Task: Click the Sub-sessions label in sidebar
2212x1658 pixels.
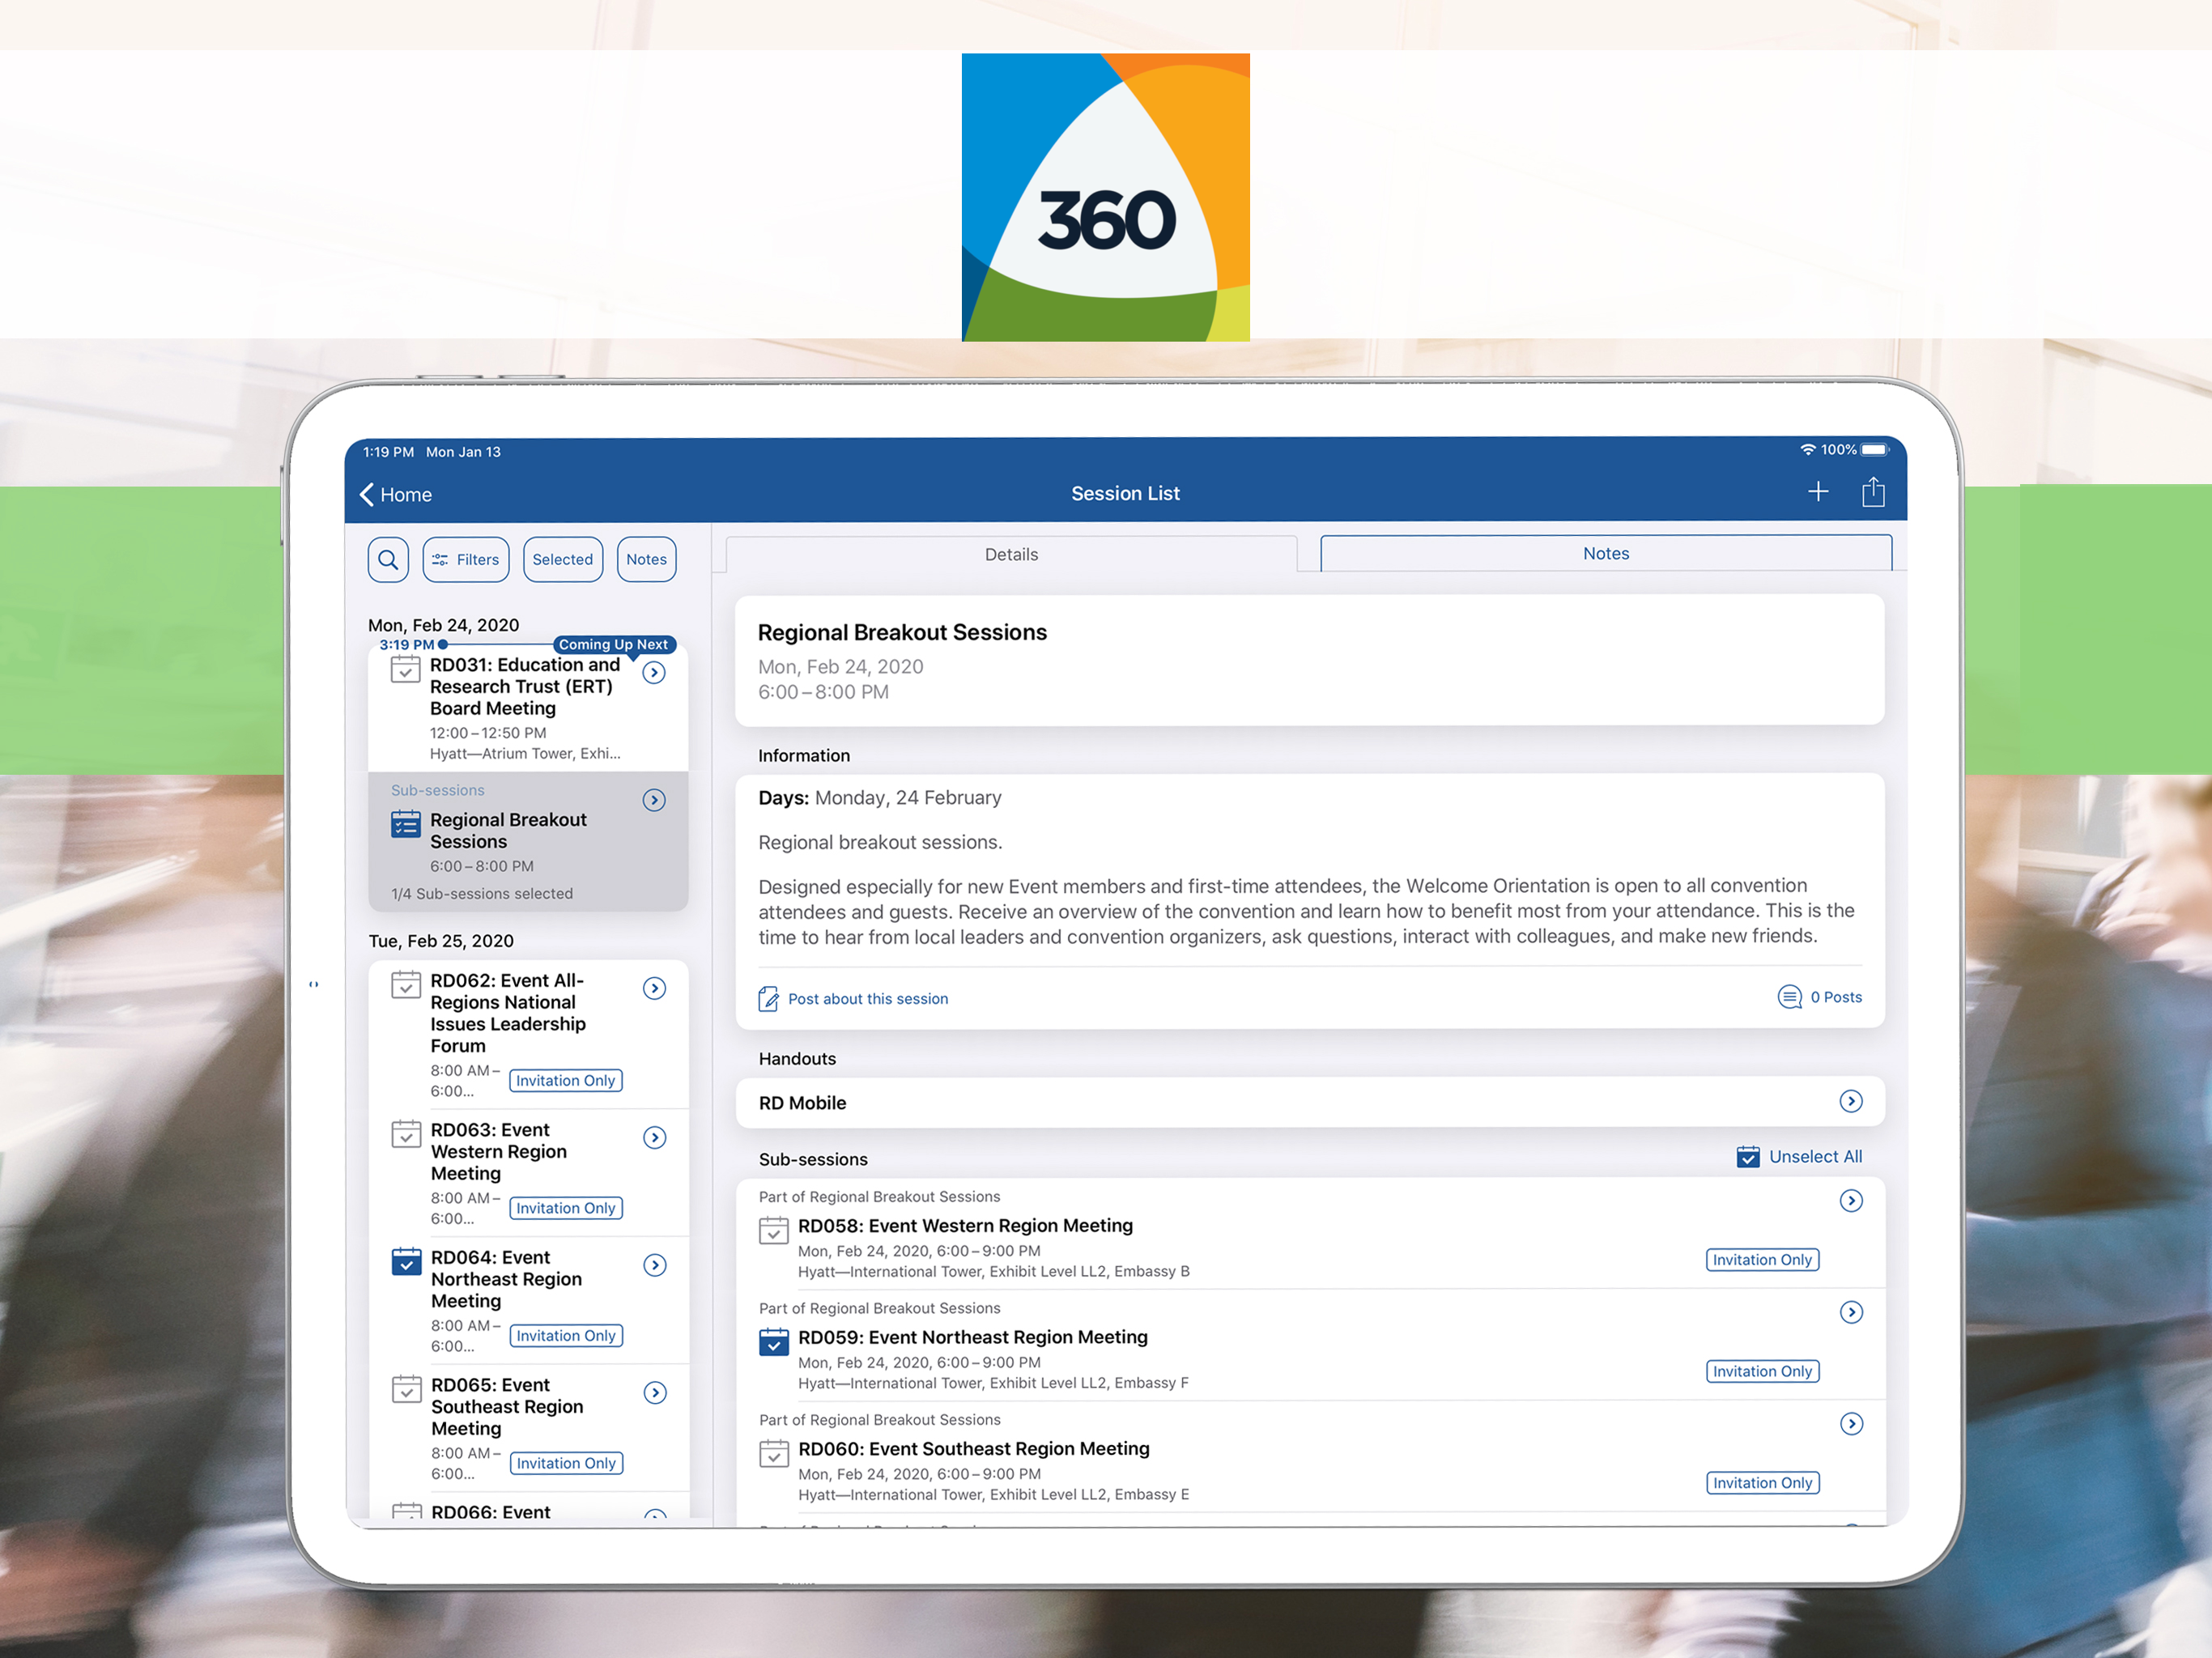Action: tap(438, 790)
